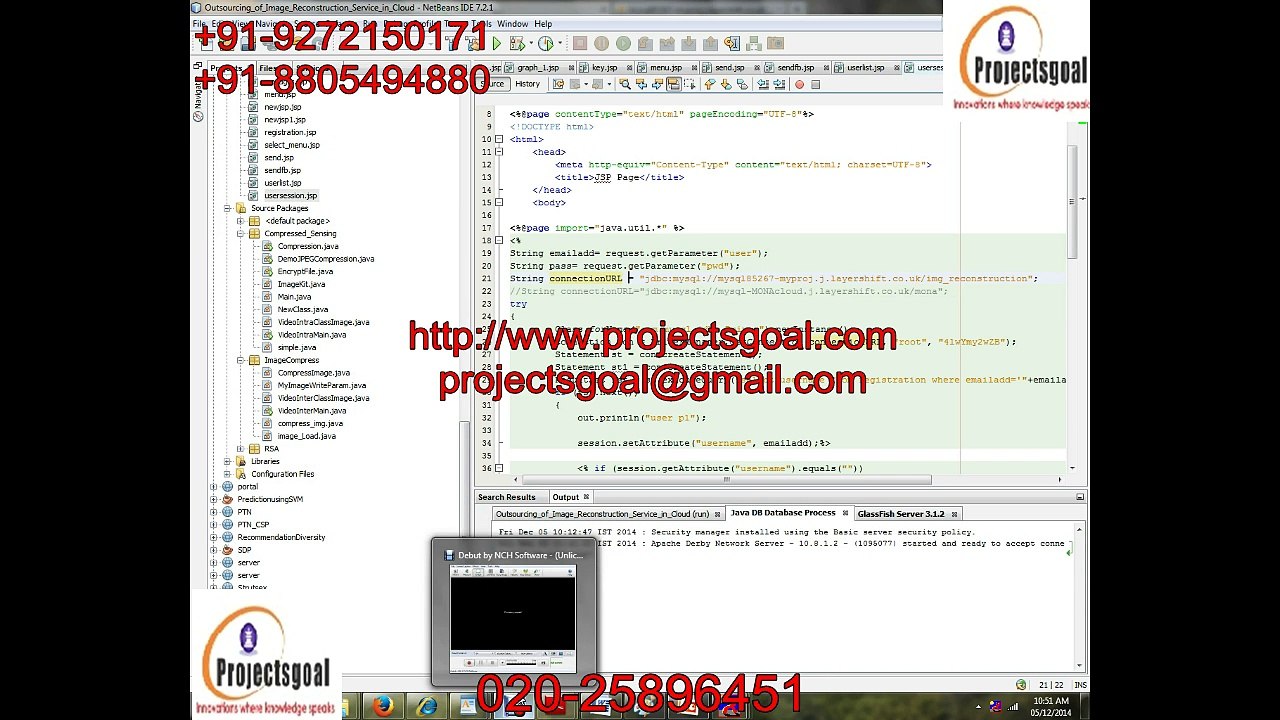This screenshot has width=1280, height=720.
Task: Close the Output window tab
Action: (x=586, y=497)
